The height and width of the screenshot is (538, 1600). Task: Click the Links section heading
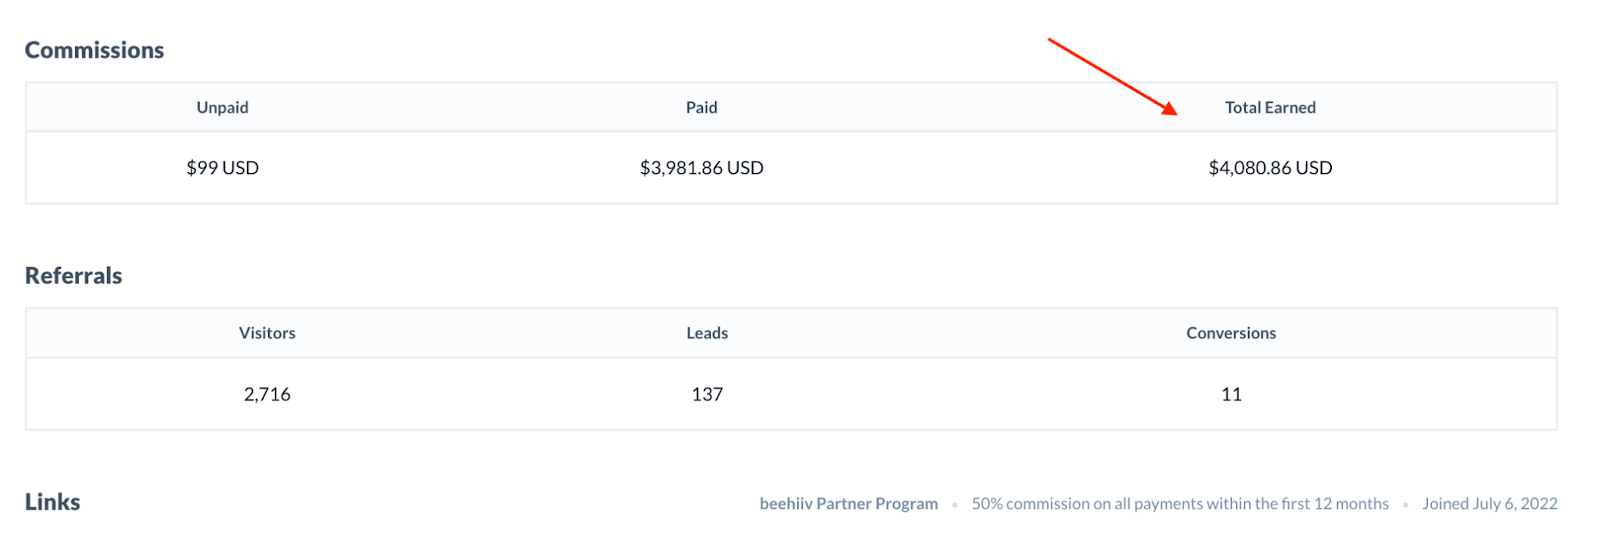tap(52, 502)
